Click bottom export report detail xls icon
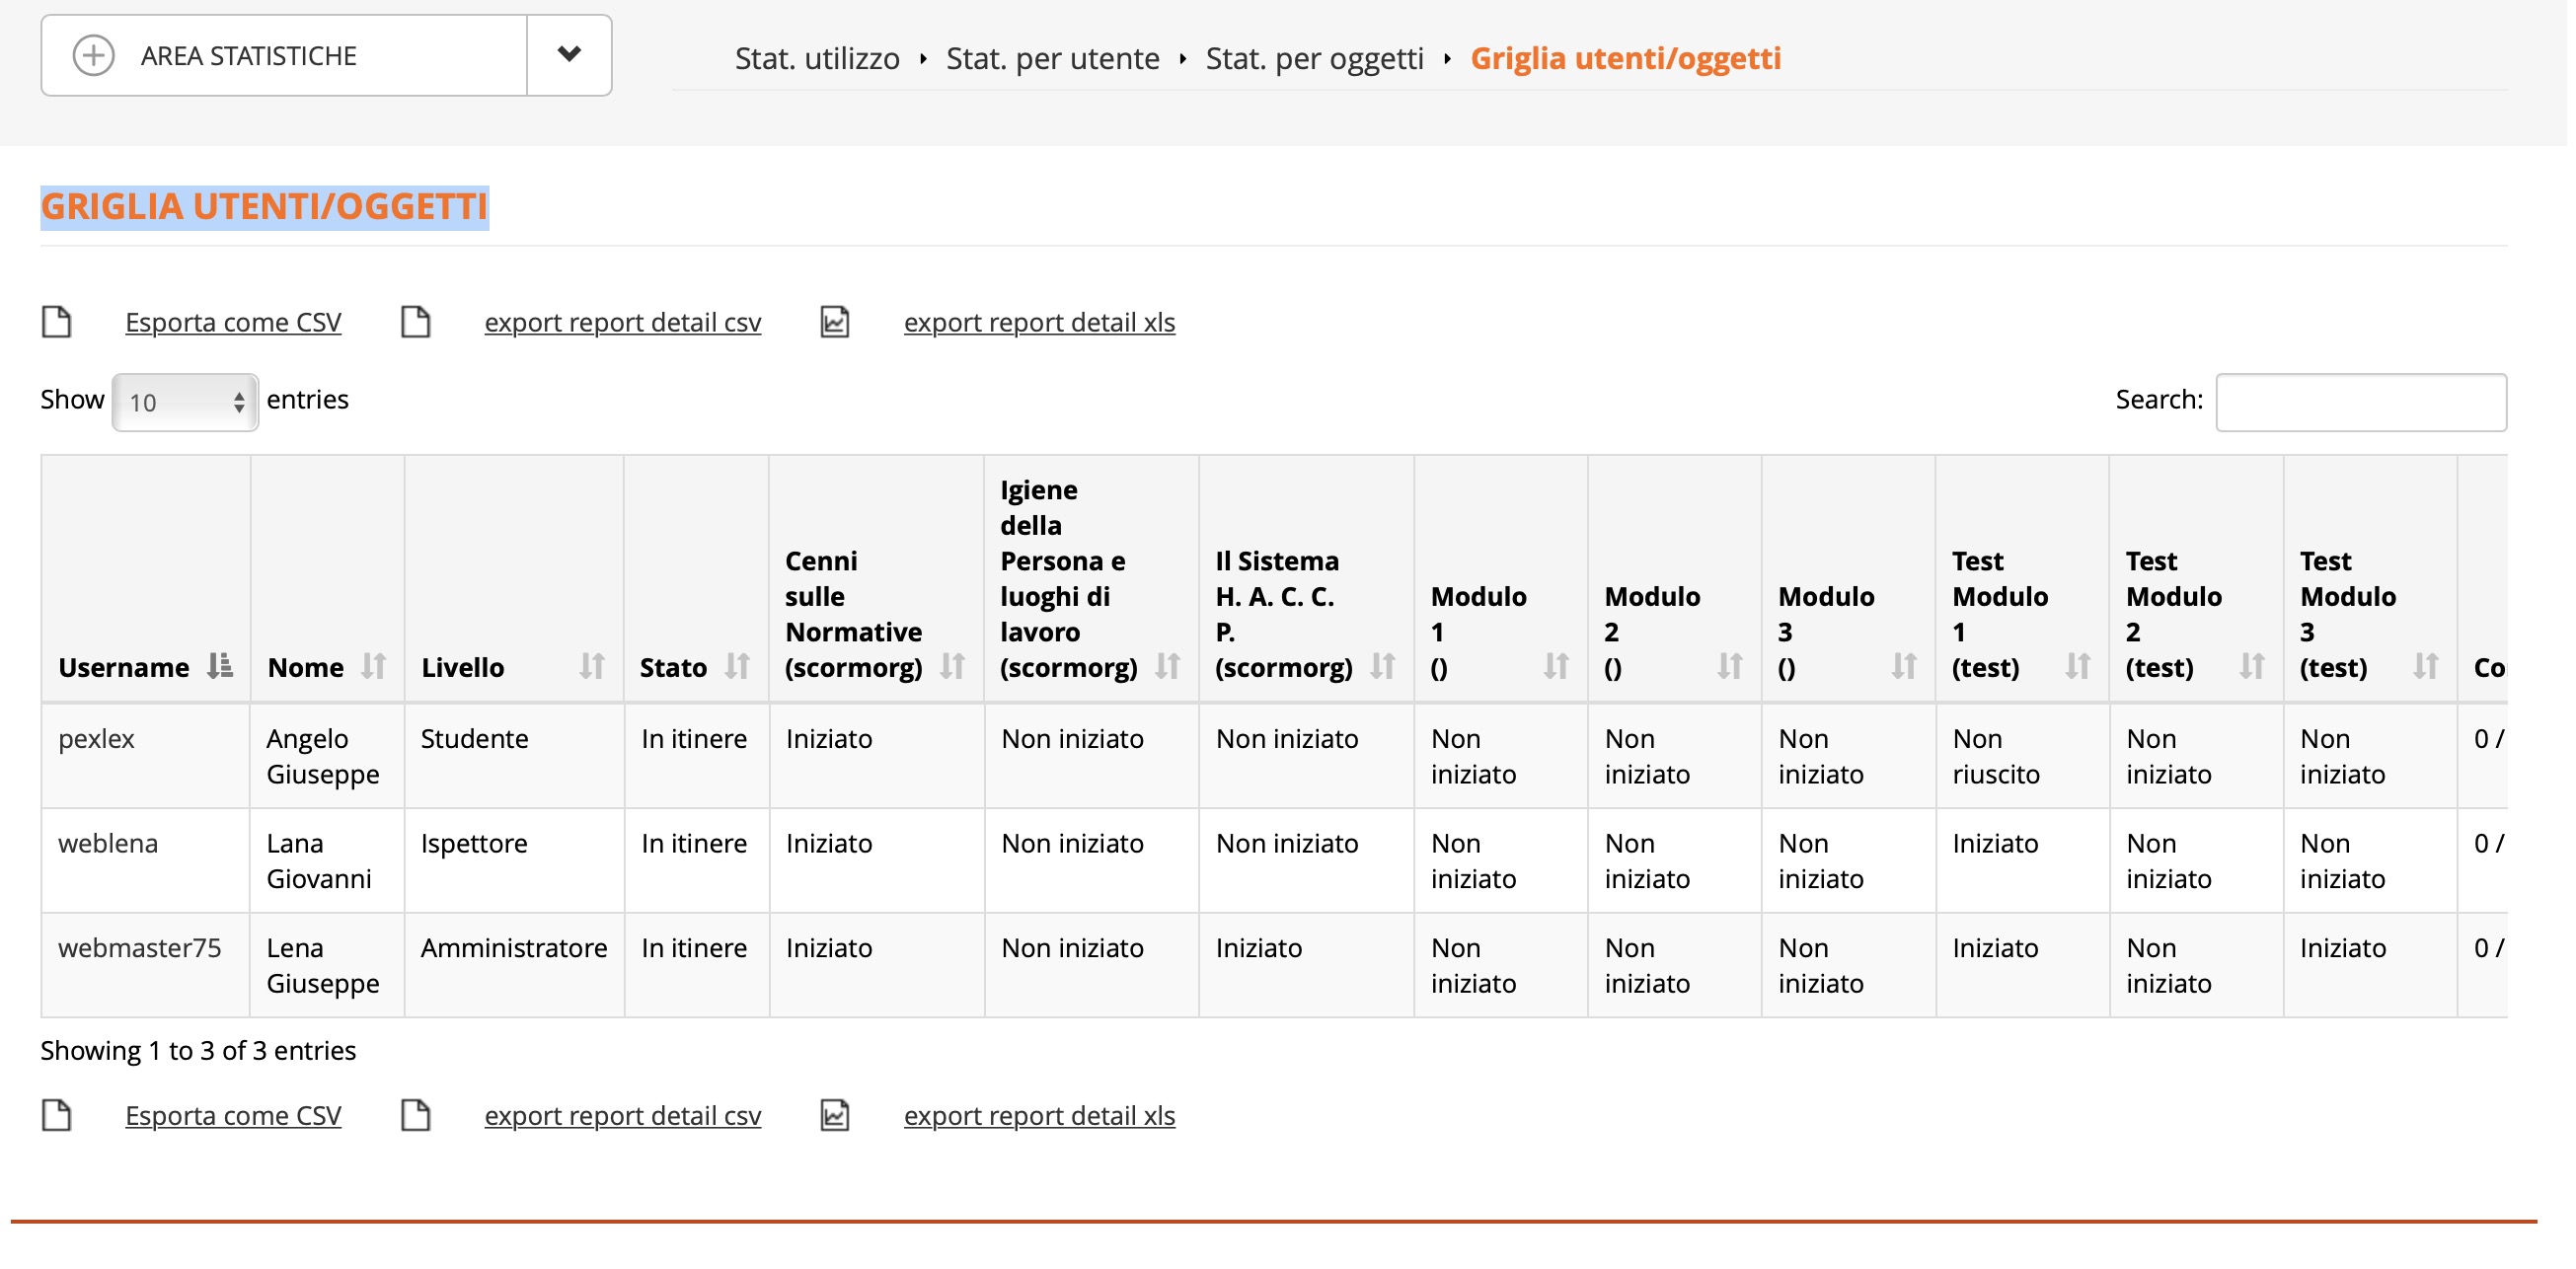The image size is (2576, 1269). coord(834,1114)
